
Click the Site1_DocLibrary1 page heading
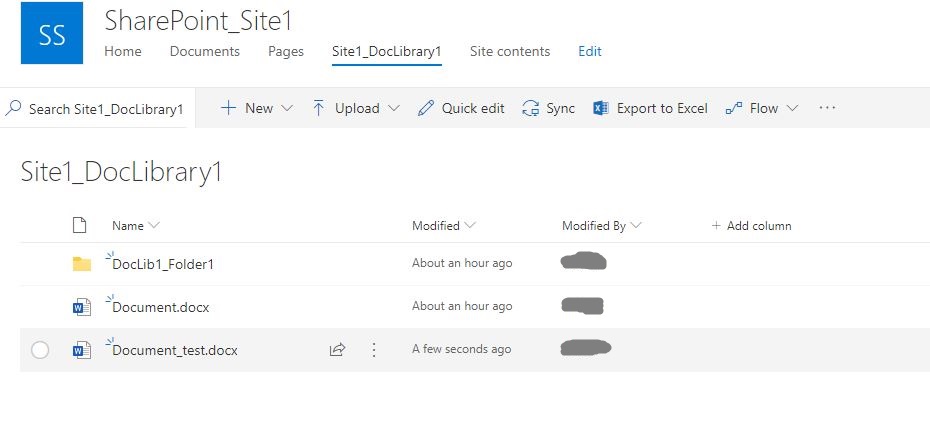tap(122, 172)
